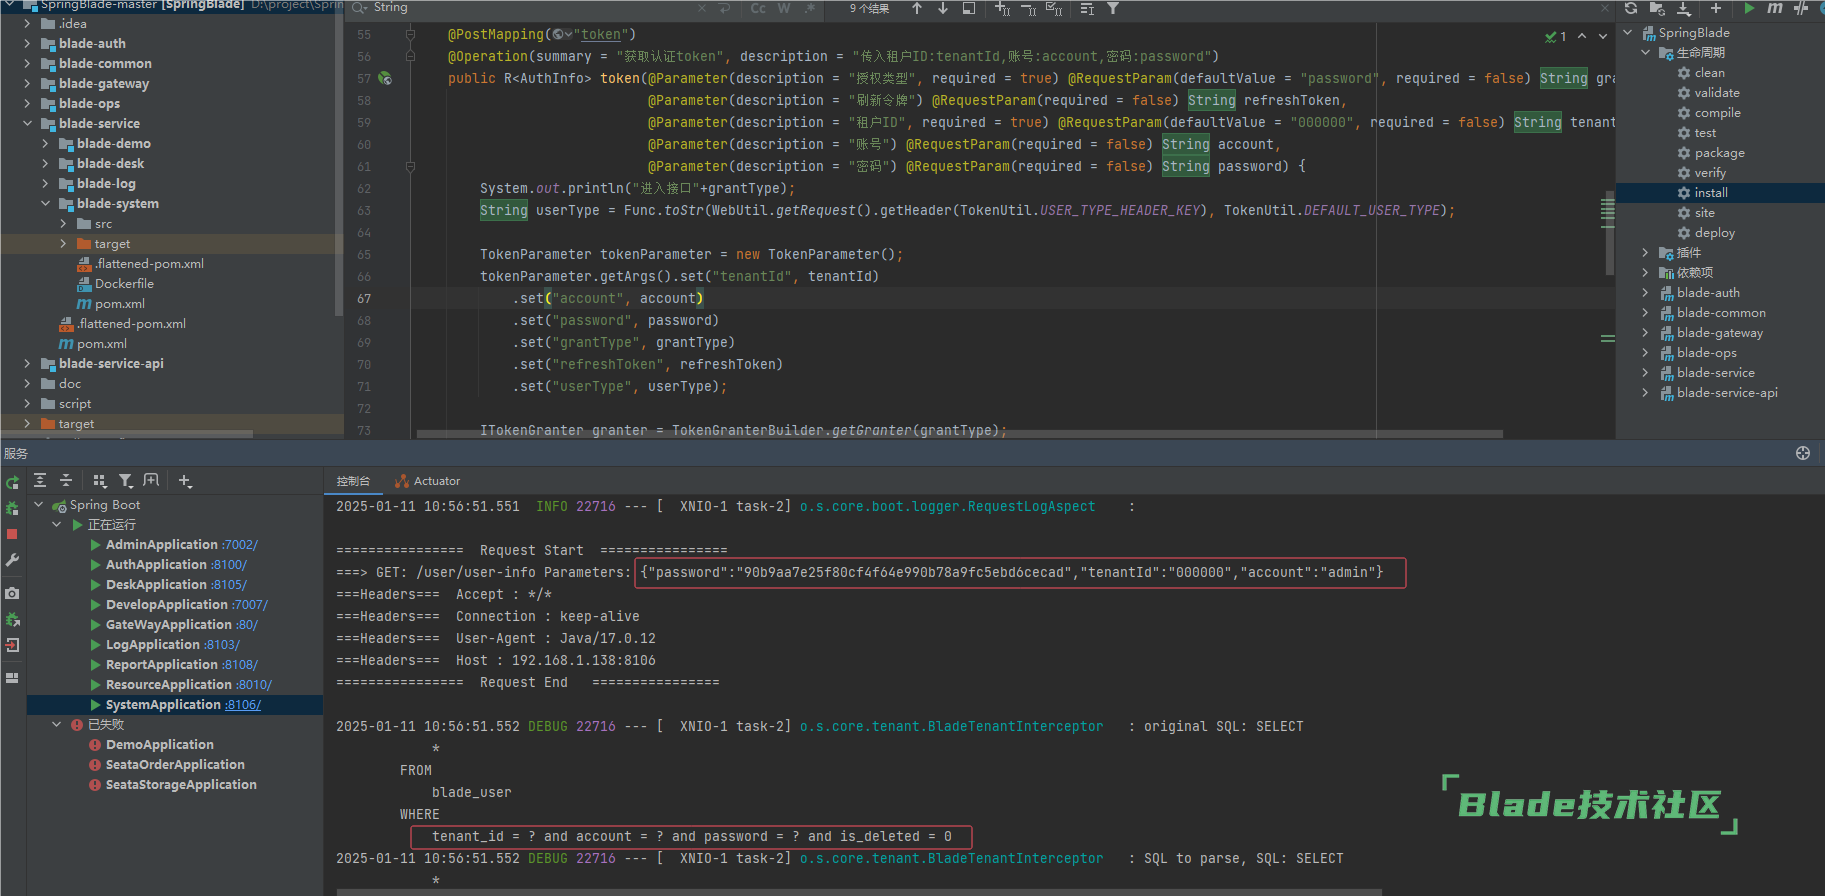
Task: Click generate sources and update folders icon
Action: point(1657,8)
